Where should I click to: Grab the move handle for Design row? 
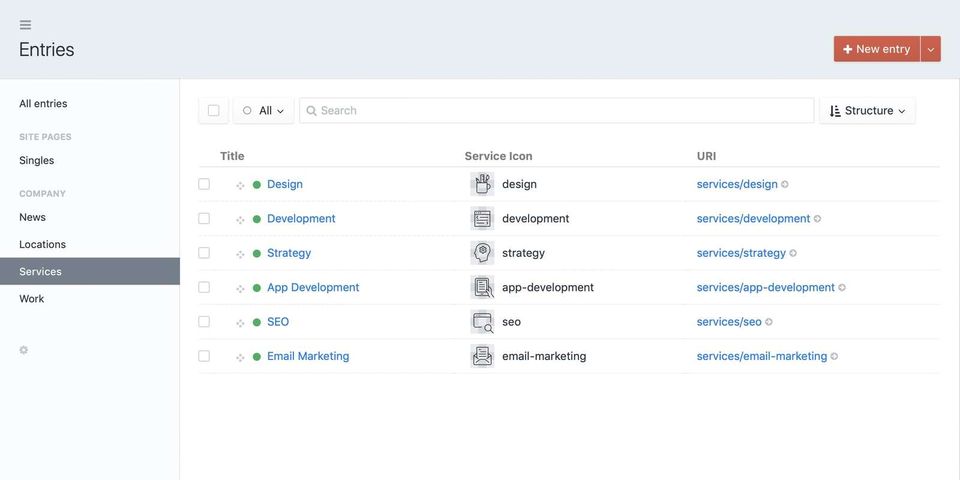pos(240,186)
